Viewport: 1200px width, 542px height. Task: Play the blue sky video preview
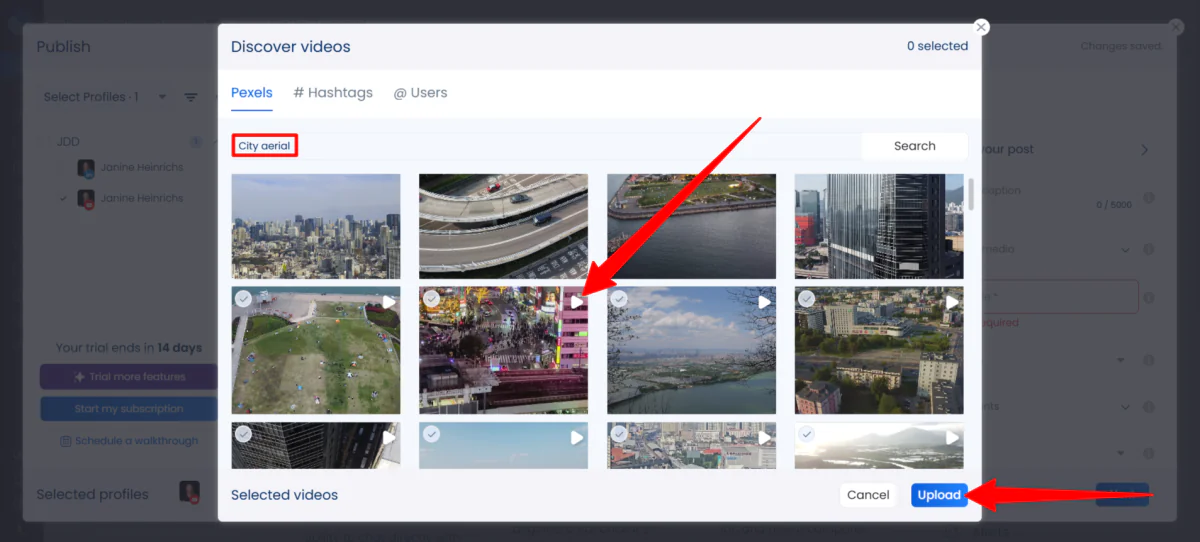tap(577, 437)
